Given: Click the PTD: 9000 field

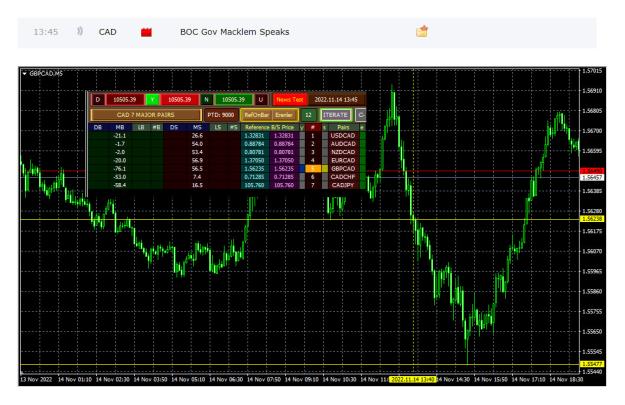Looking at the screenshot, I should pos(221,115).
